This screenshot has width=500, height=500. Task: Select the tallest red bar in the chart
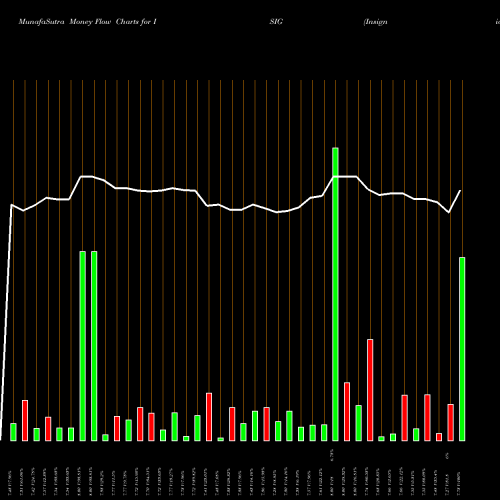tap(370, 390)
